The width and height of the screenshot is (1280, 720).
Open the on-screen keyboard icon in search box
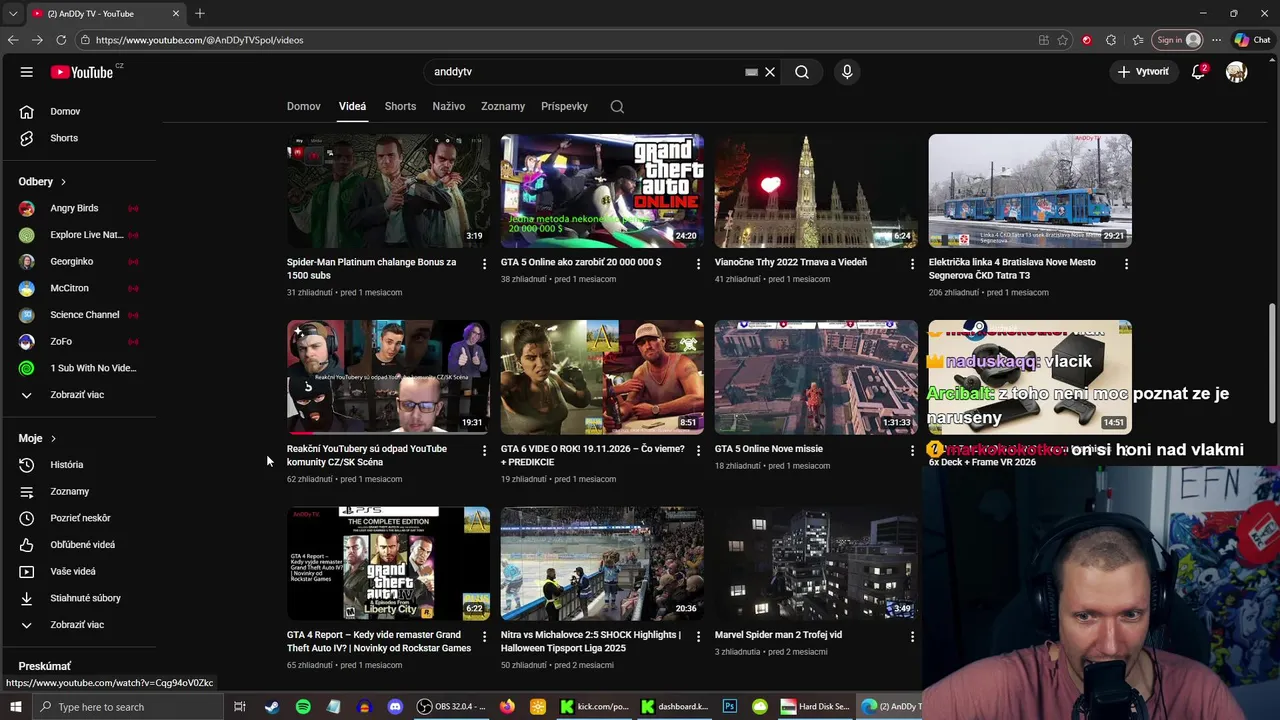tap(751, 72)
